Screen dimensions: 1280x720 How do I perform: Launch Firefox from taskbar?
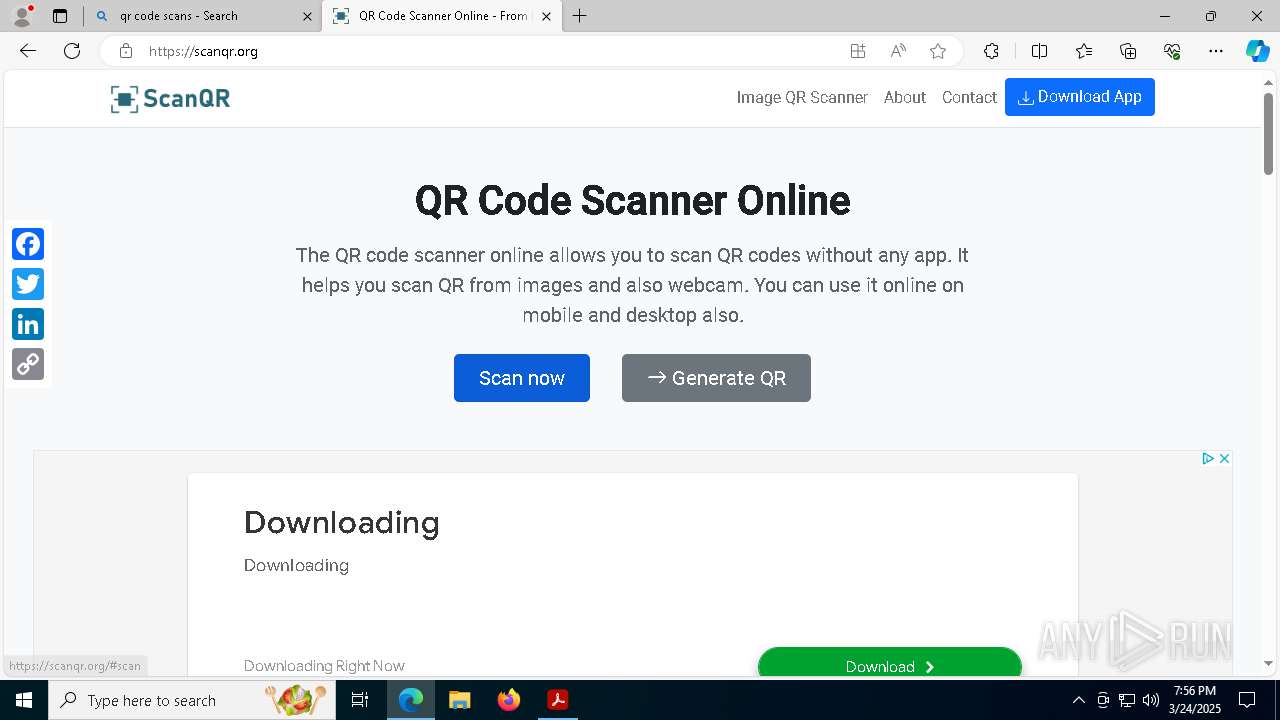coord(508,700)
